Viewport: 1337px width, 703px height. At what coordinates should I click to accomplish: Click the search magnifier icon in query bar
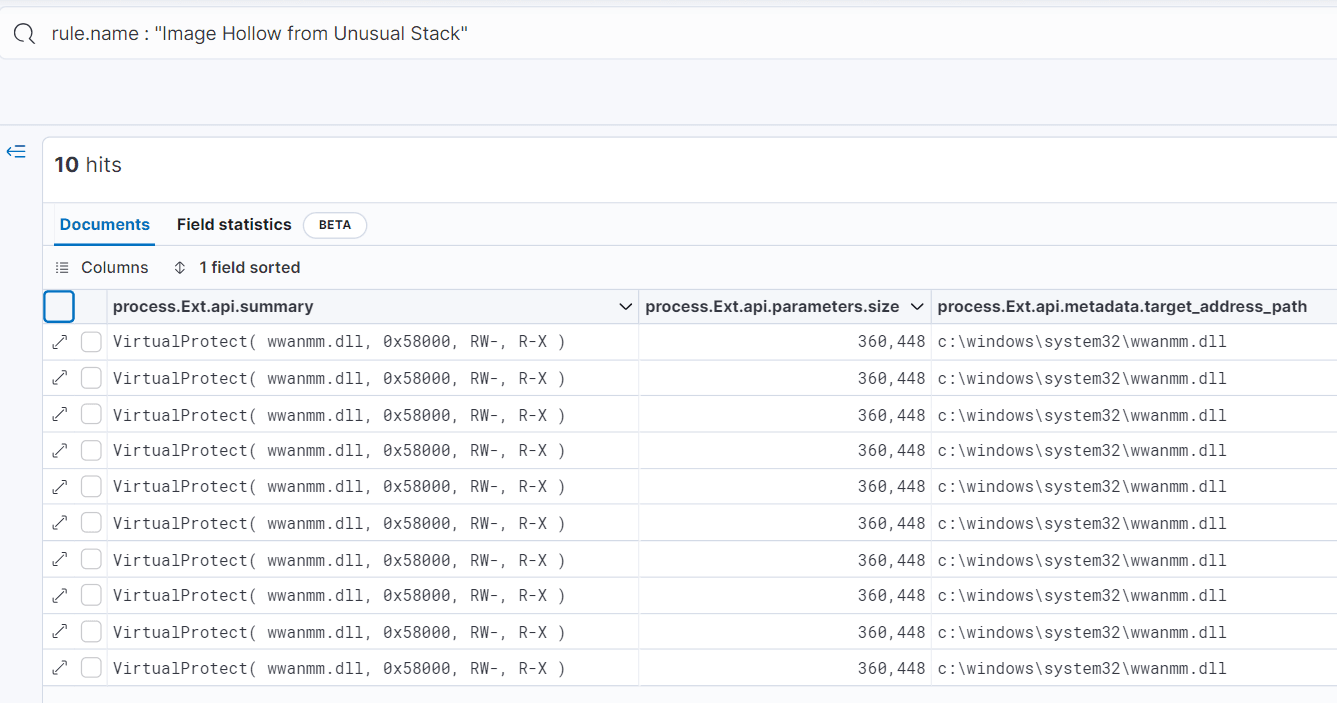(24, 34)
